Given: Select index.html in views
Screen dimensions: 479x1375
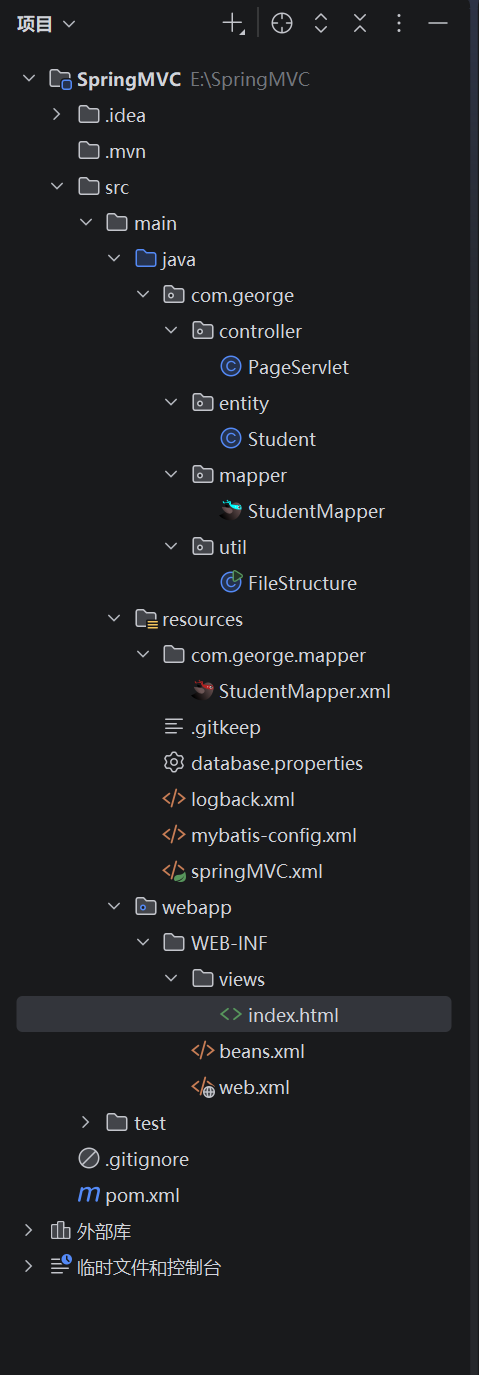Looking at the screenshot, I should [x=293, y=1015].
